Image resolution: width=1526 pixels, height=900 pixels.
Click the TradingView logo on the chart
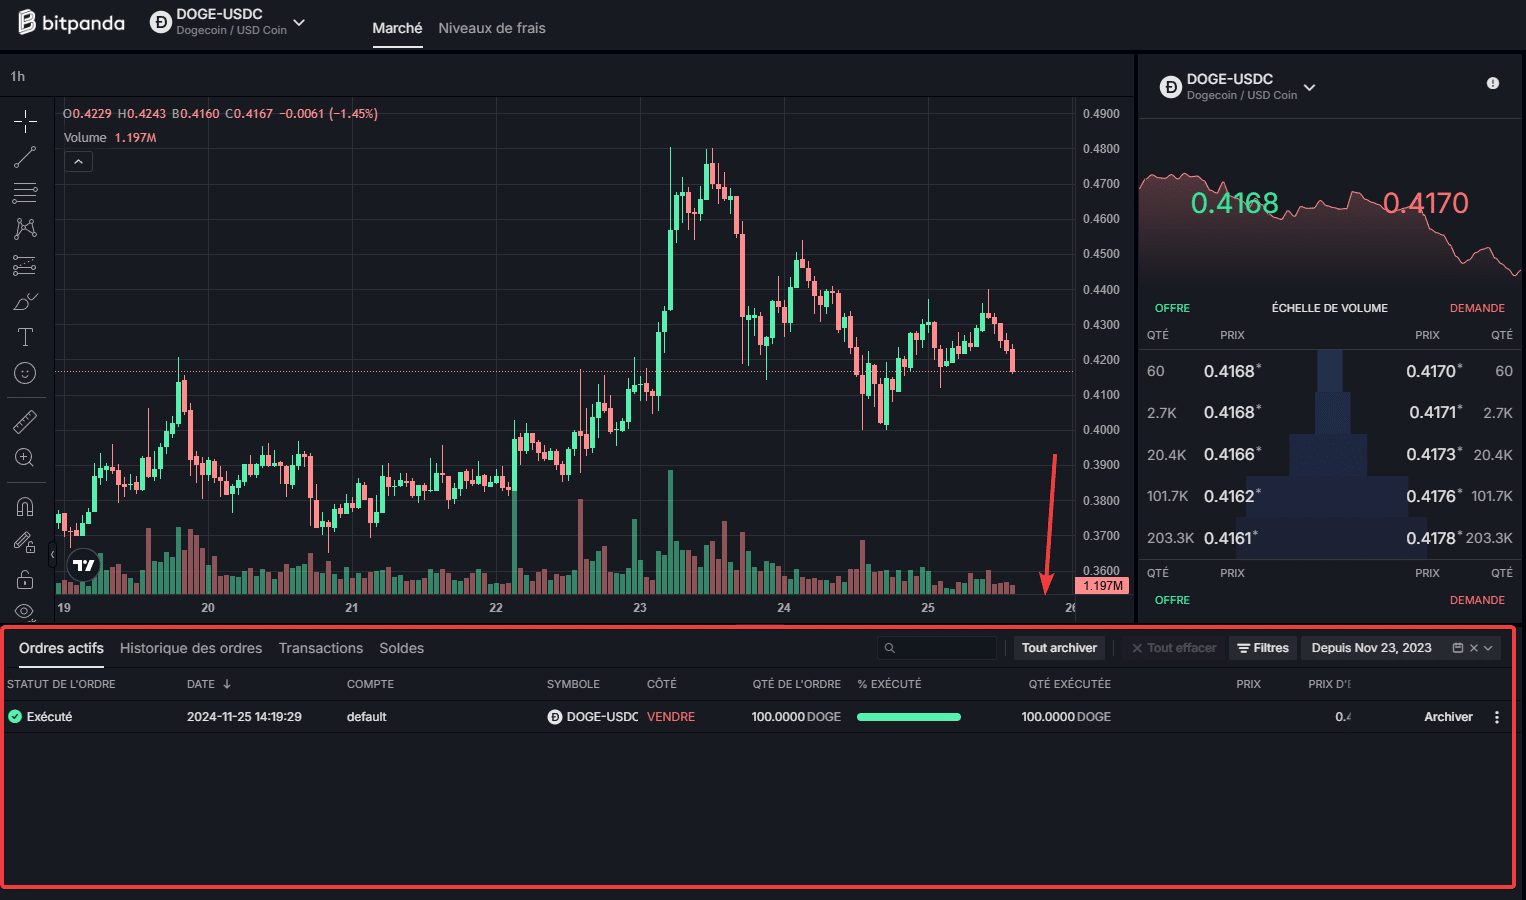tap(84, 565)
